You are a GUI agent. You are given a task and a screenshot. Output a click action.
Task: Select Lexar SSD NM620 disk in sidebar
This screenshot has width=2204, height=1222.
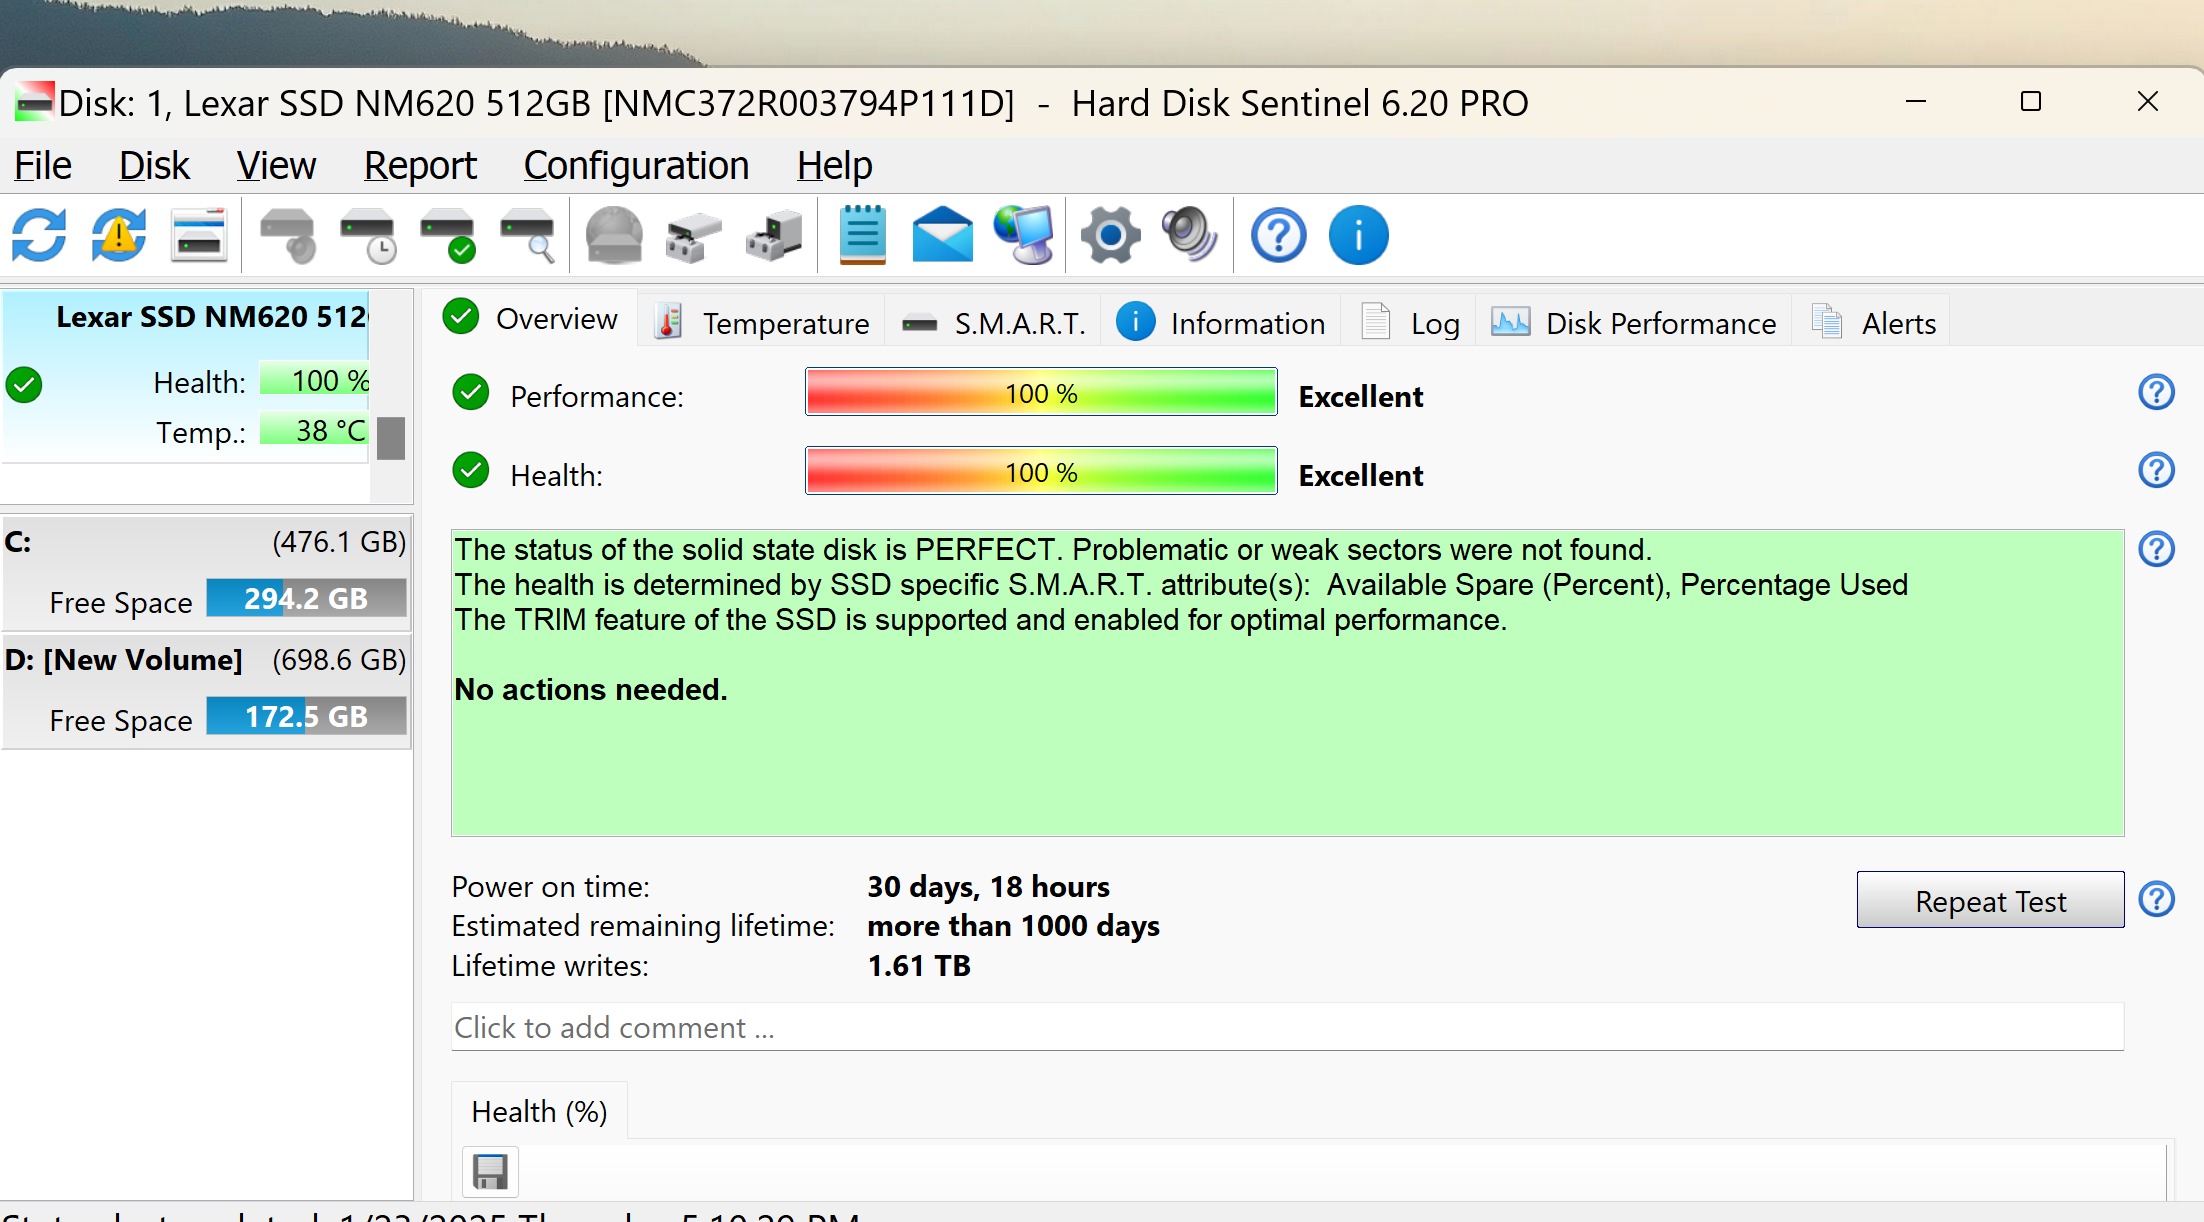pyautogui.click(x=186, y=376)
